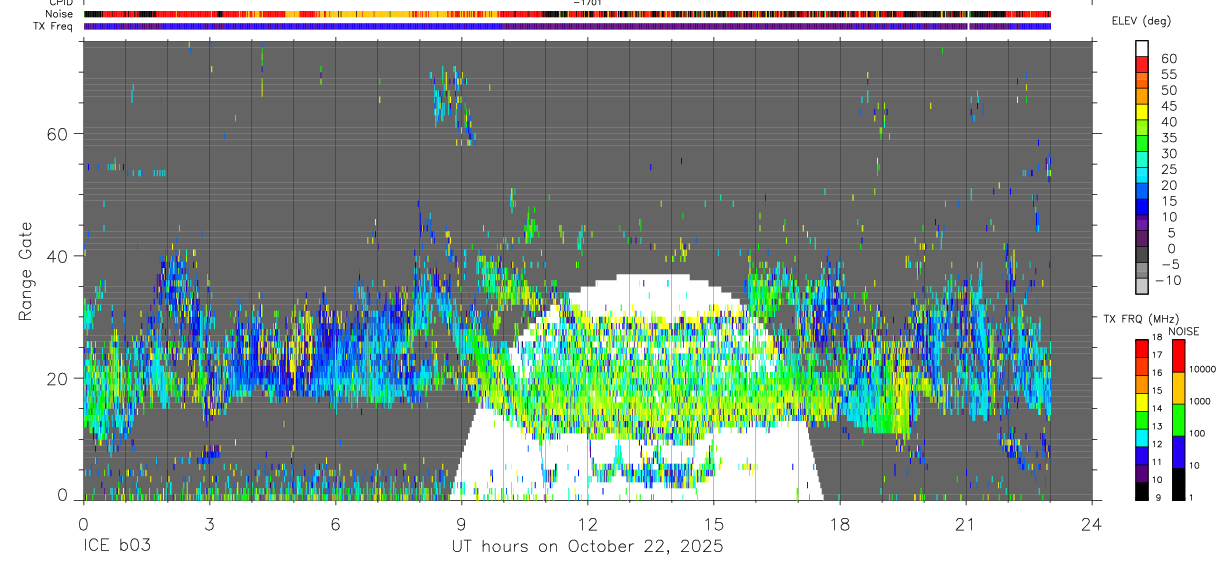1228x567 pixels.
Task: Pick the white top cell of ELEV colorbar
Action: (1142, 49)
